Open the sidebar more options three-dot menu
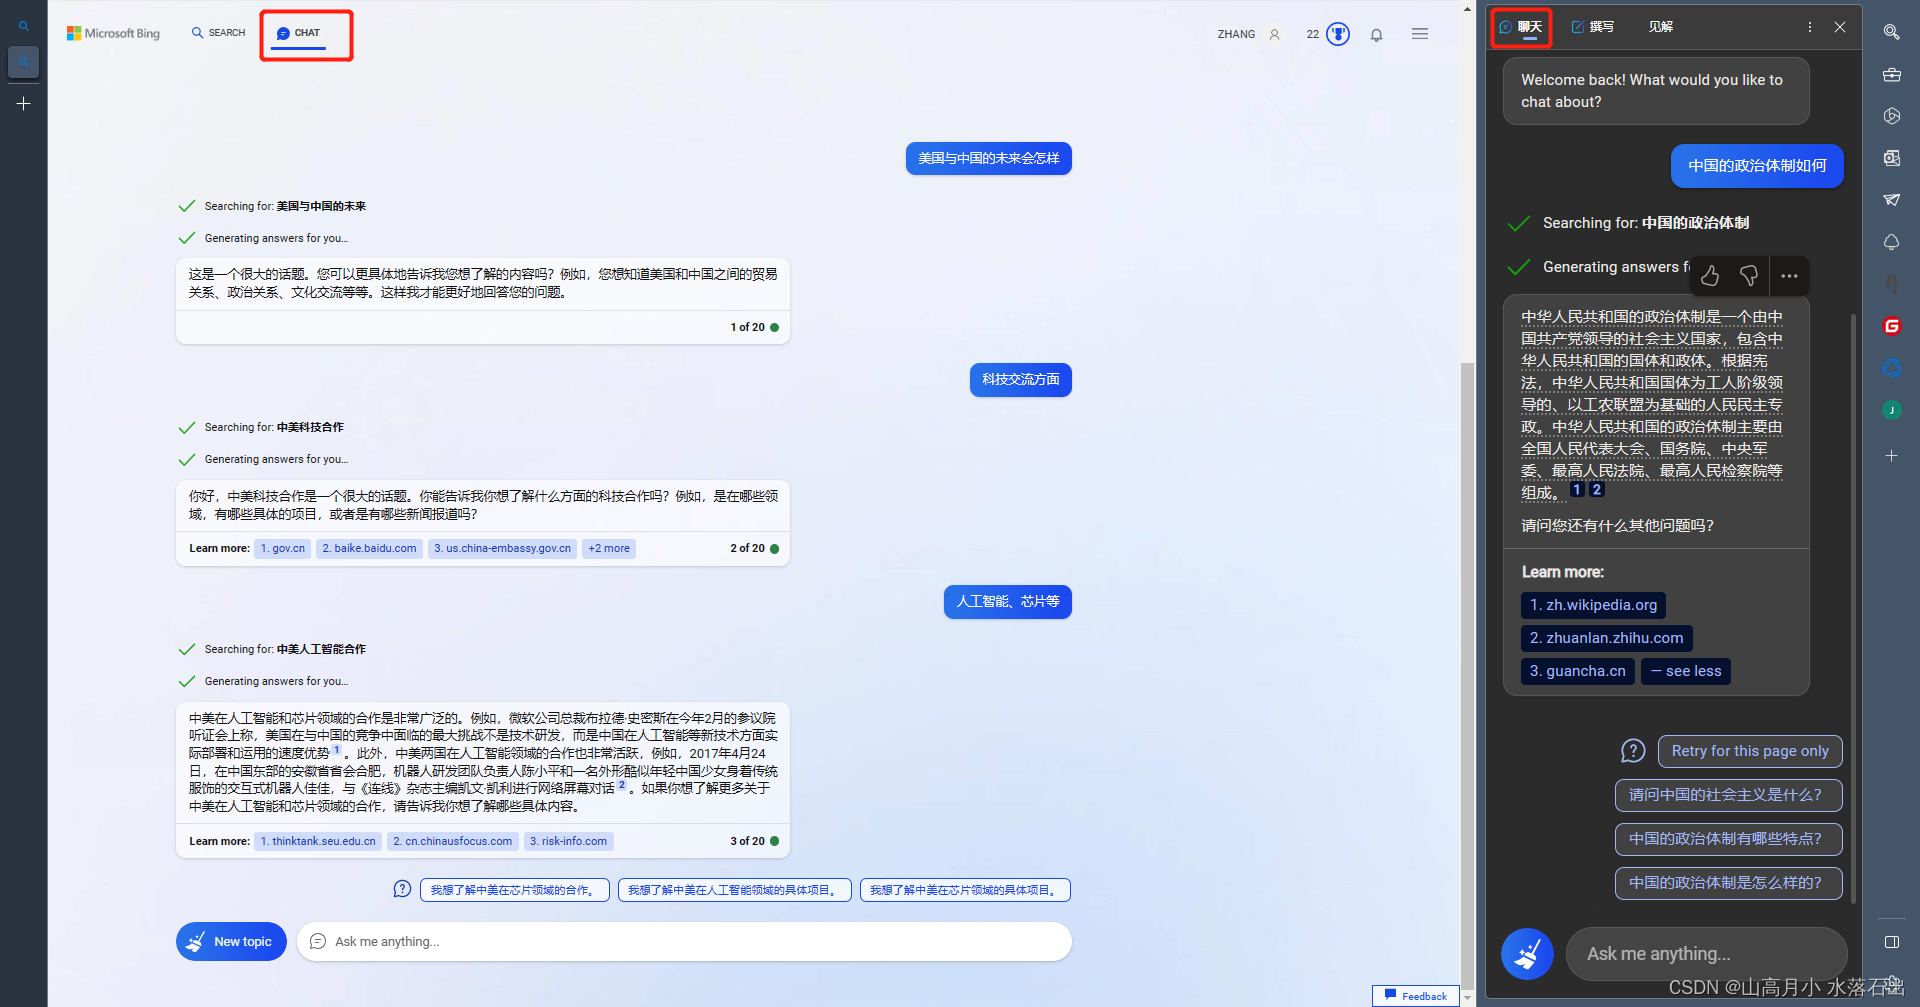The height and width of the screenshot is (1007, 1920). pos(1809,27)
